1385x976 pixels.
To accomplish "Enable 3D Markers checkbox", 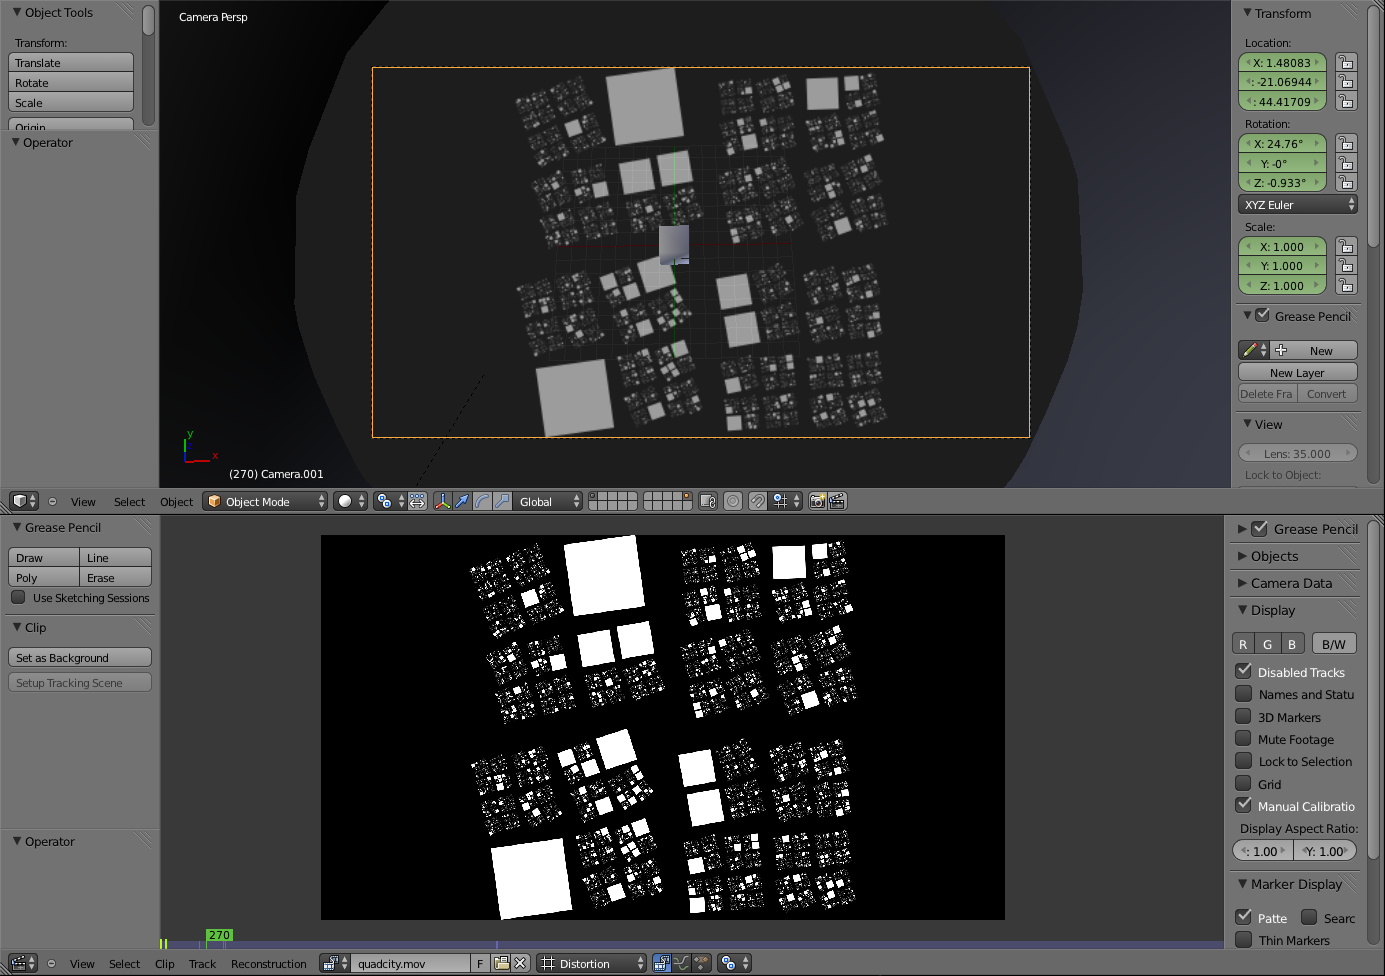I will coord(1244,716).
